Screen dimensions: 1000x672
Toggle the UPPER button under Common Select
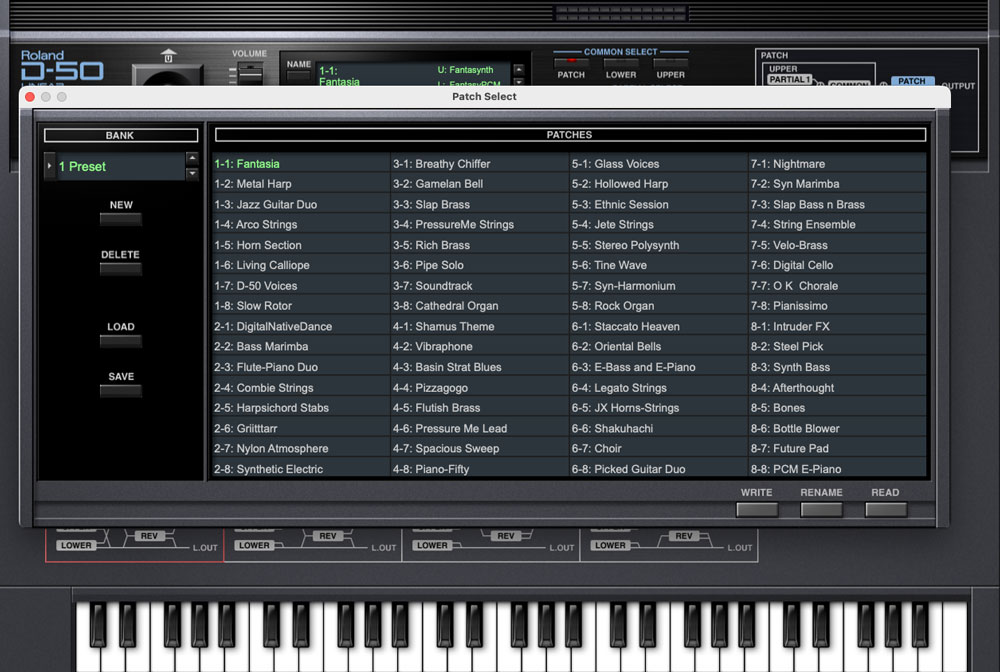[x=670, y=63]
